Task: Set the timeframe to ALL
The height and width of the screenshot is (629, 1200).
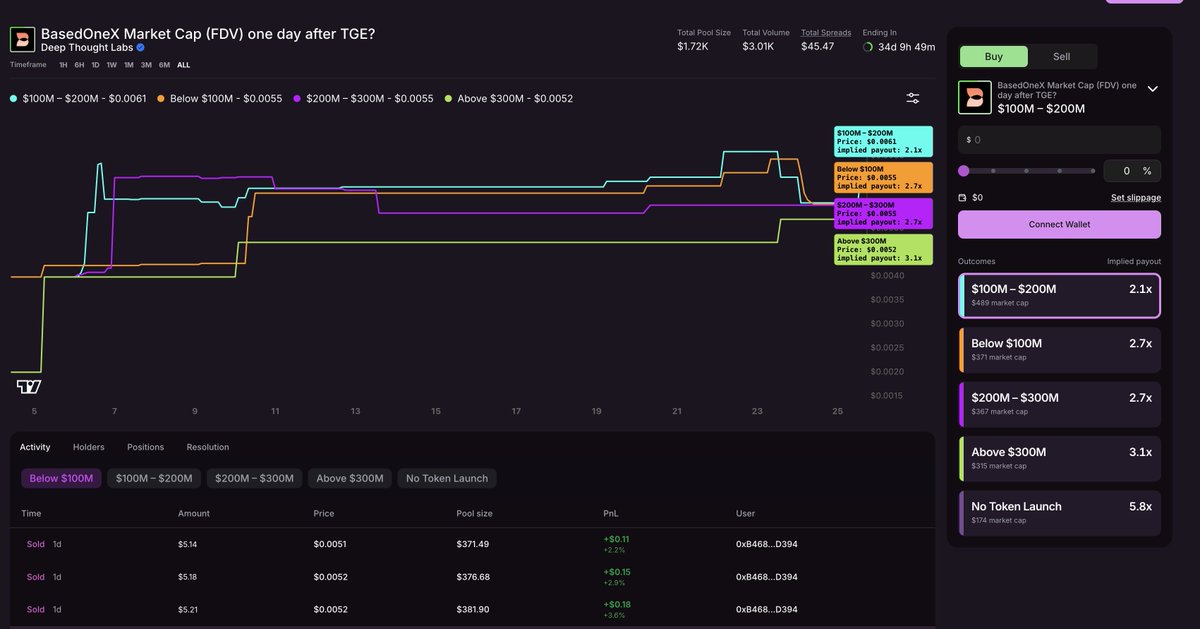Action: click(x=183, y=65)
